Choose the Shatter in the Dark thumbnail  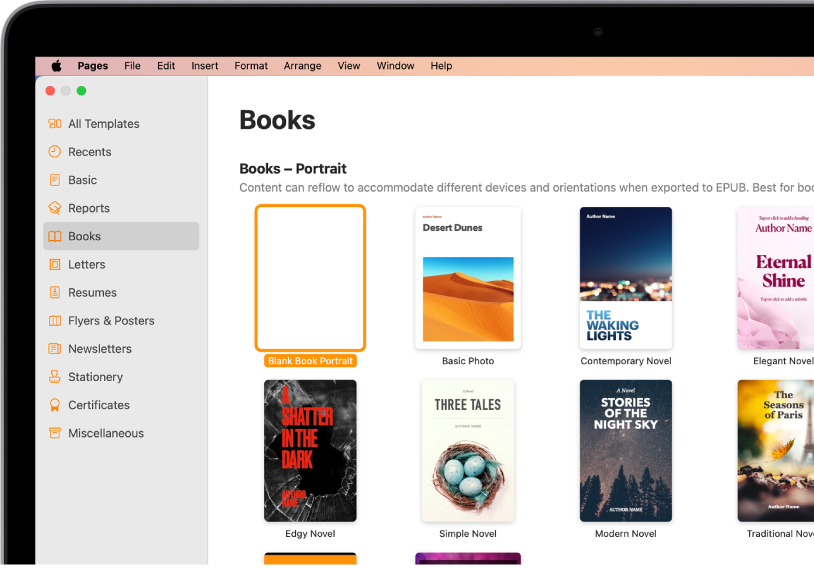coord(310,451)
